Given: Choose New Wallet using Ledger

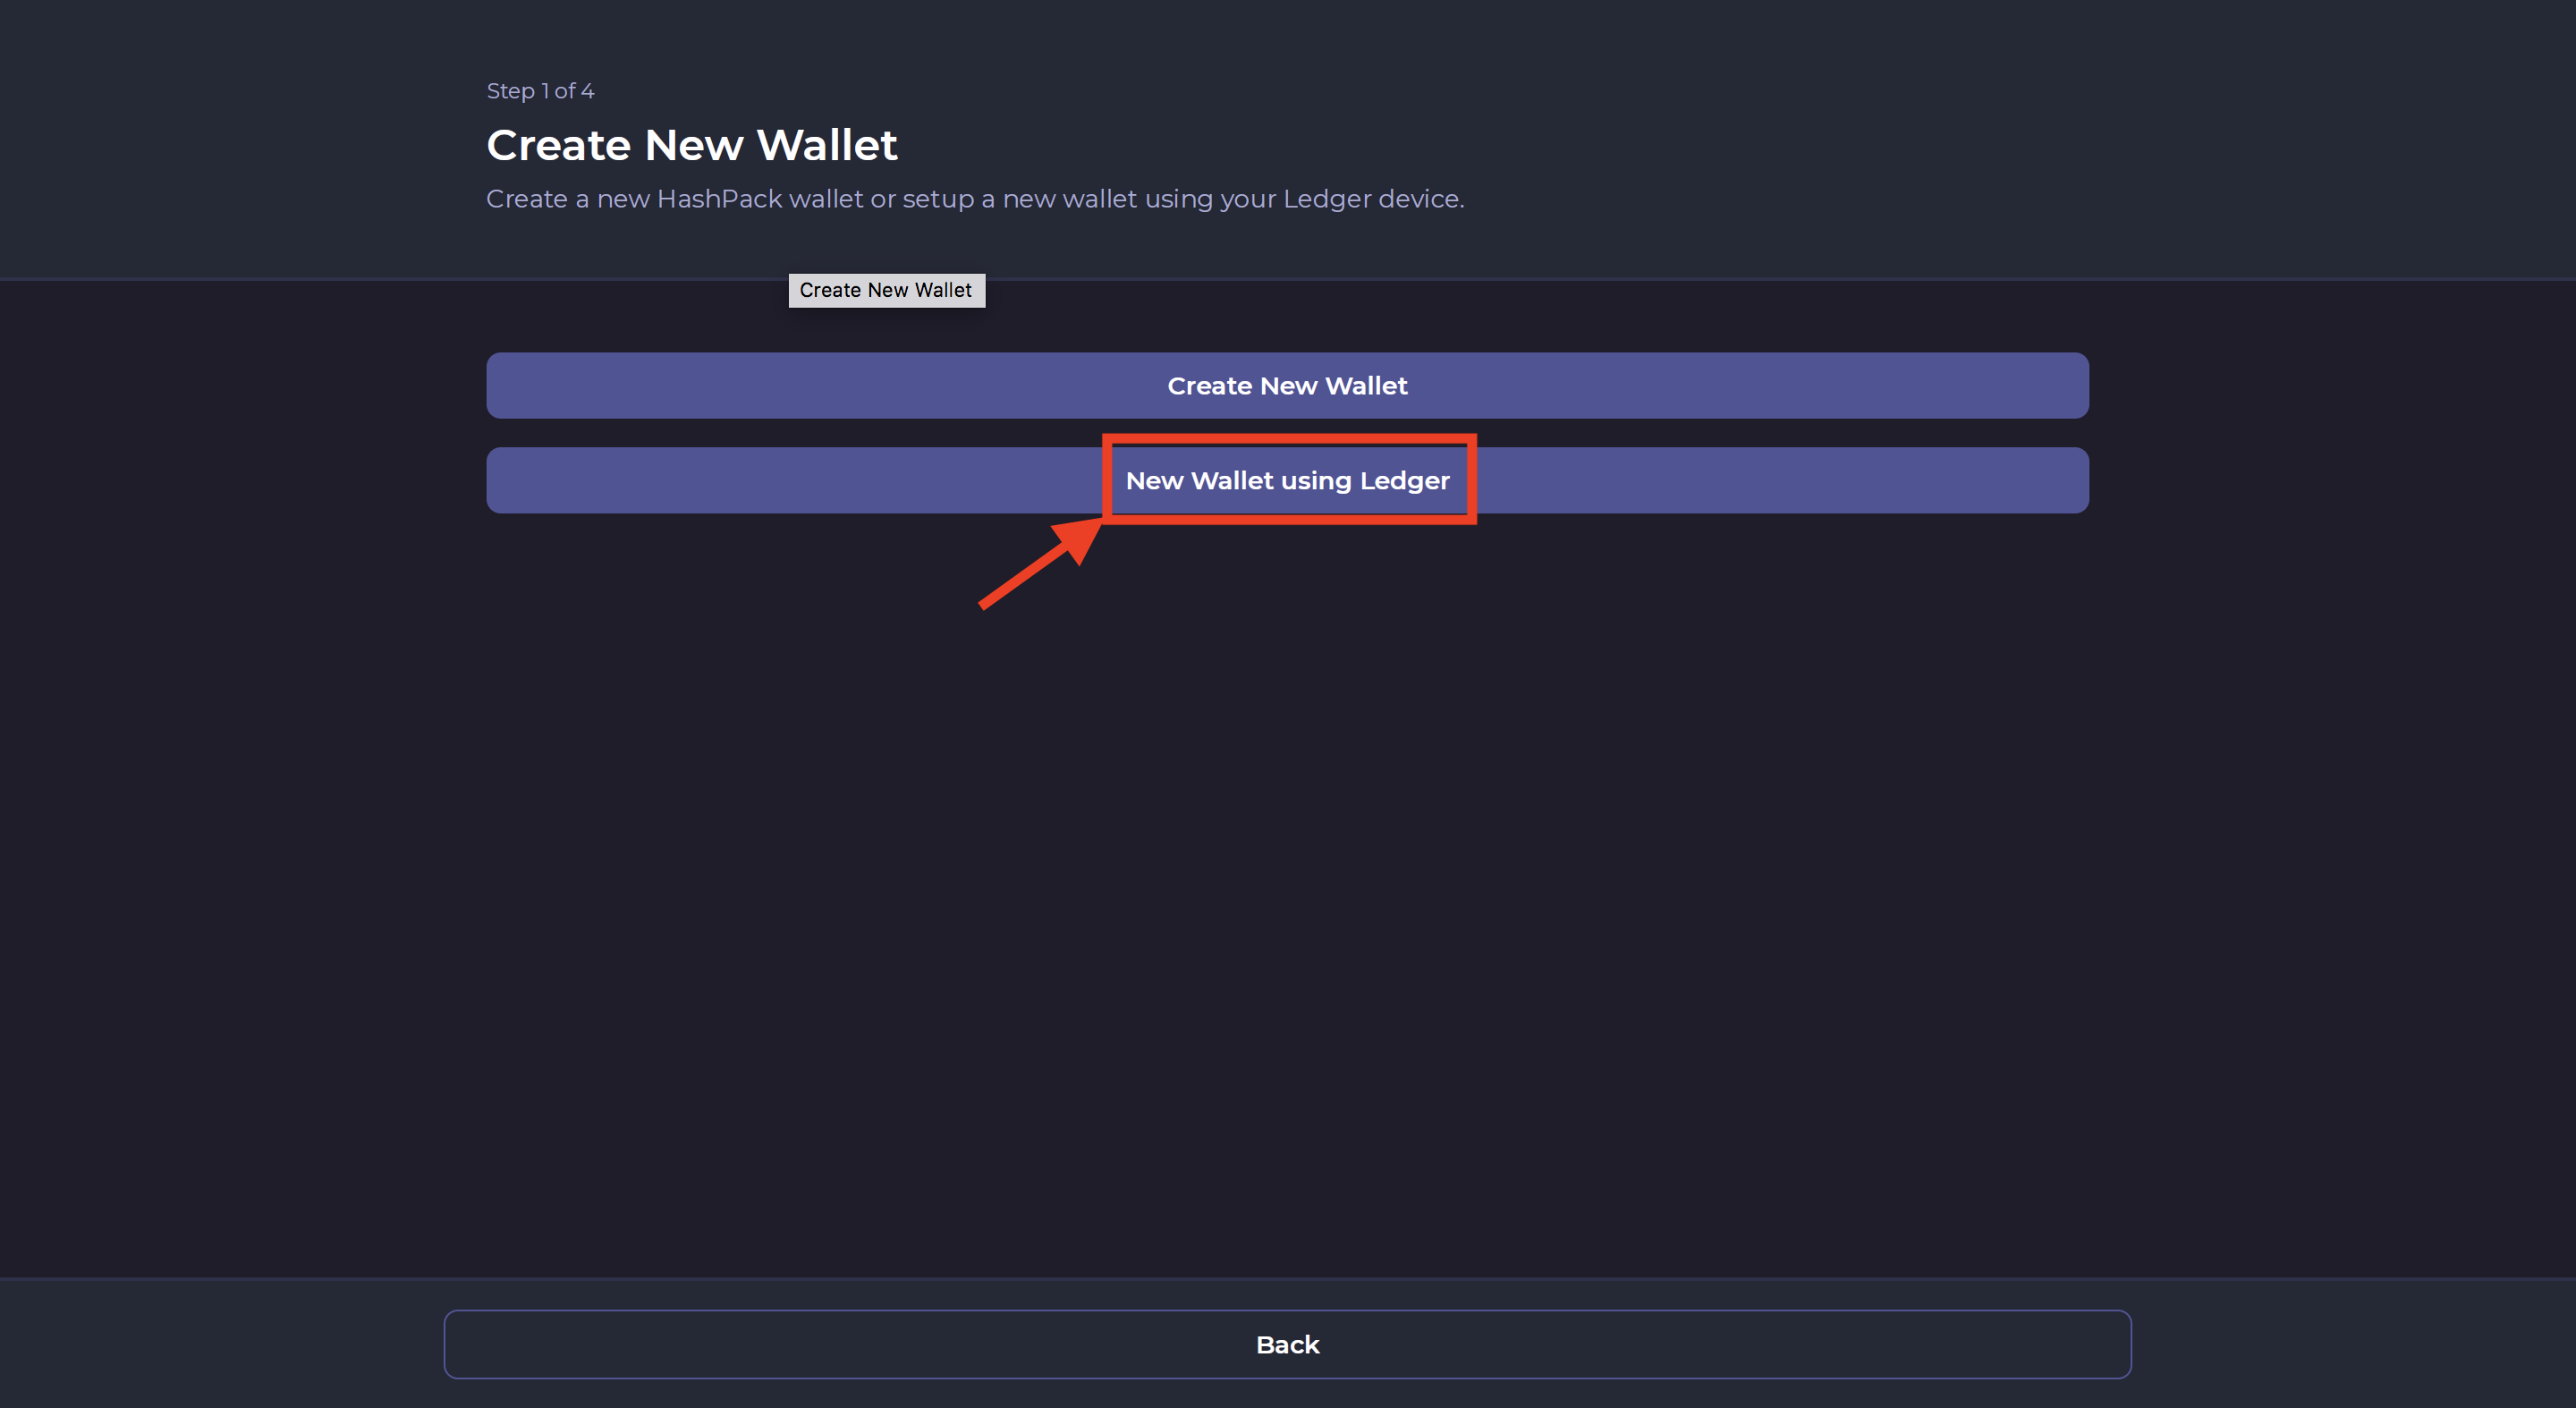Looking at the screenshot, I should 1287,480.
